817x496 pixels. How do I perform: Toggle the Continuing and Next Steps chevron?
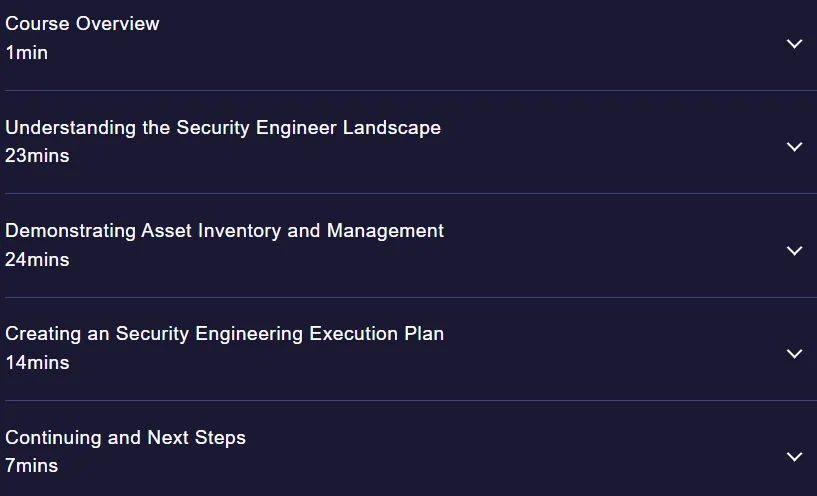tap(794, 457)
